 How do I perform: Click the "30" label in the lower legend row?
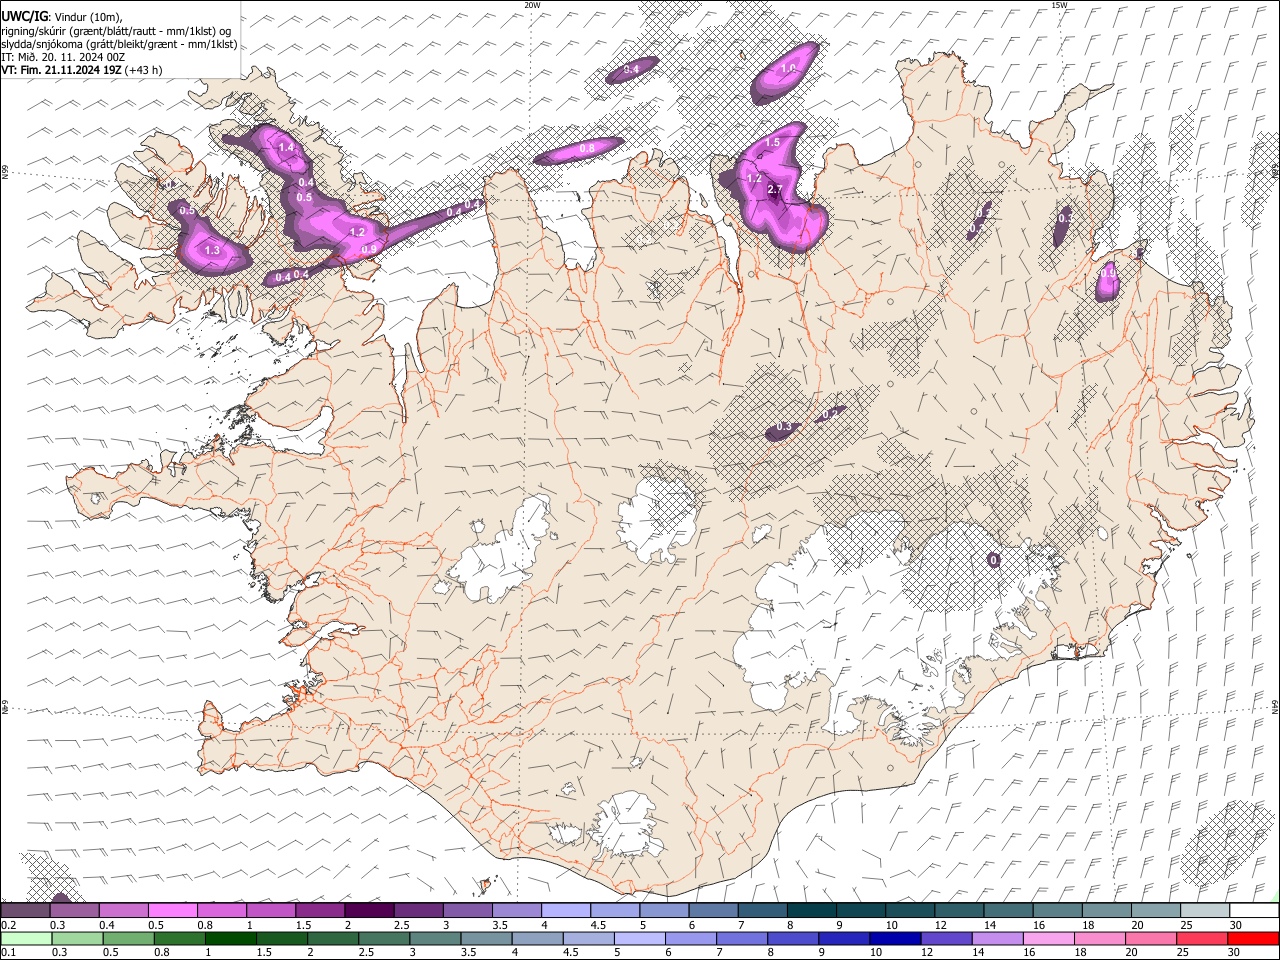pos(1236,953)
